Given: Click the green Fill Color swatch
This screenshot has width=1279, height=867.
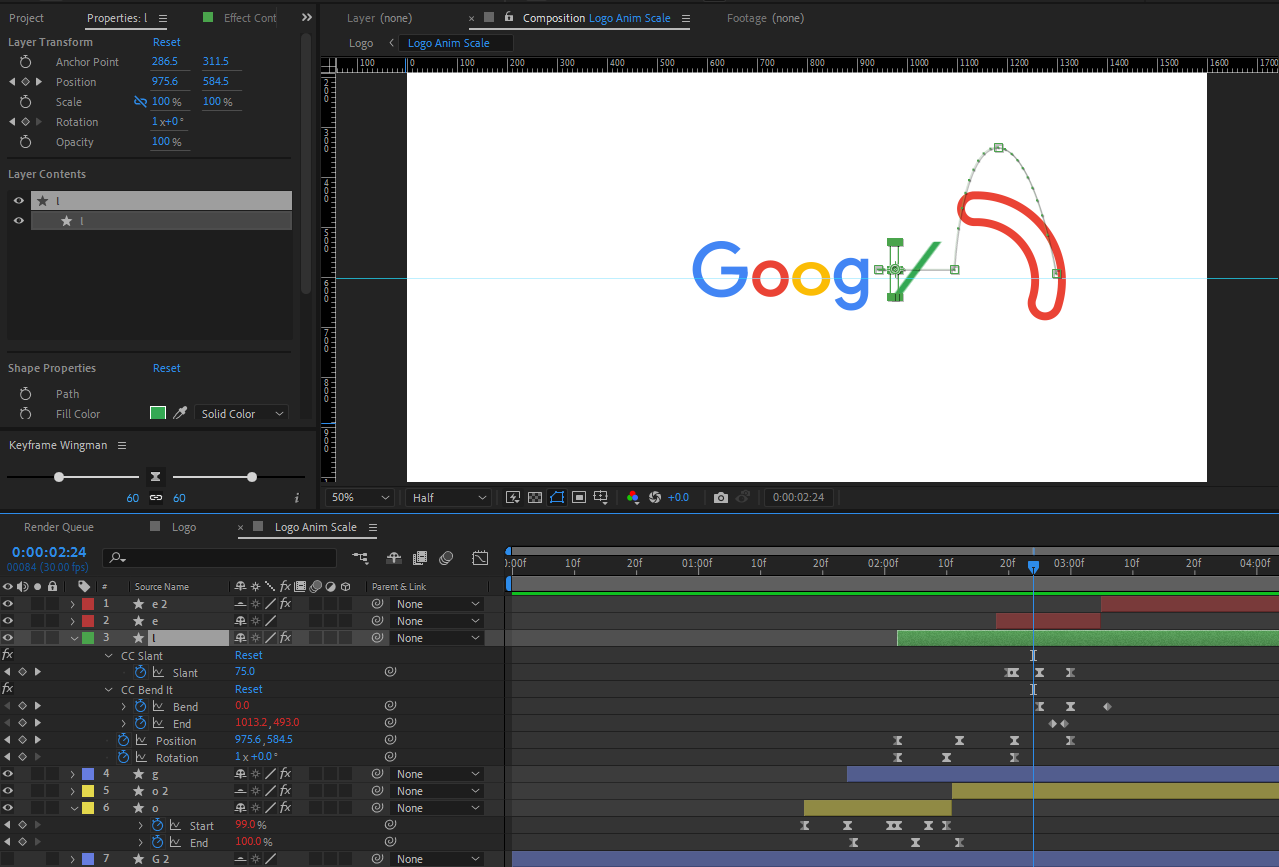Looking at the screenshot, I should (158, 413).
